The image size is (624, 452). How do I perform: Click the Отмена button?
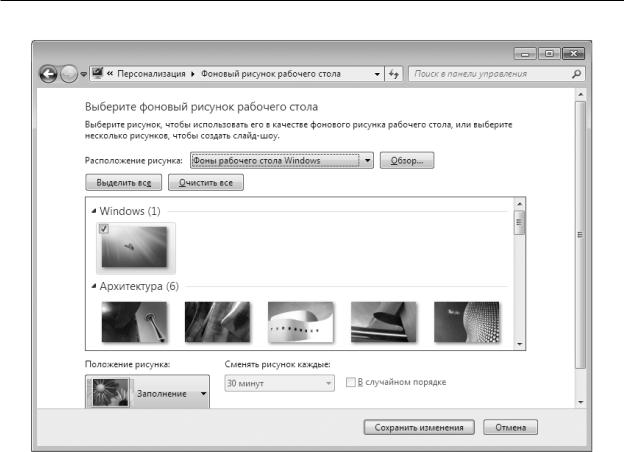(x=511, y=427)
